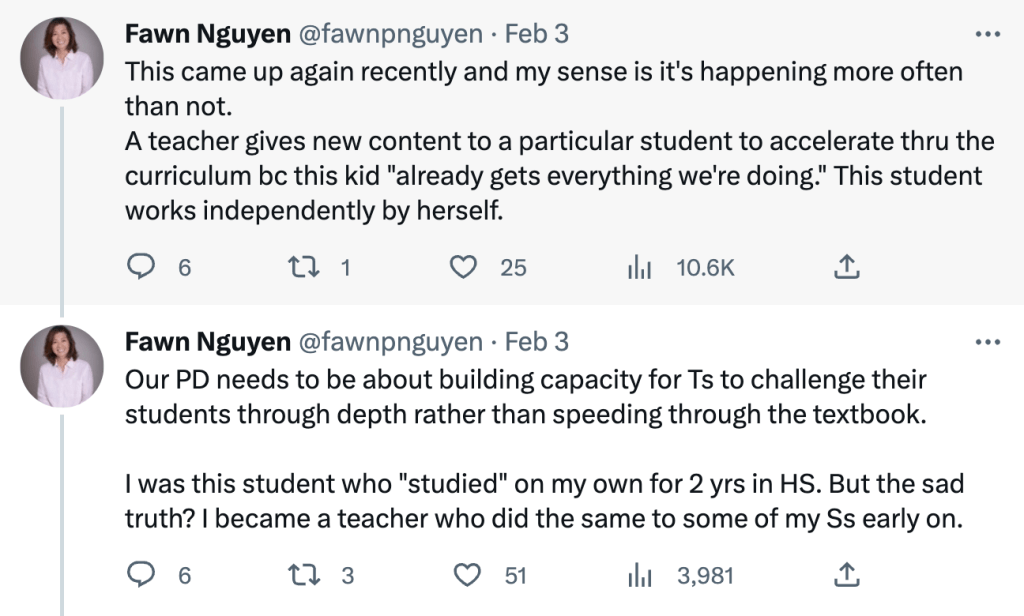Click the profile photo on the first tweet
1024x616 pixels.
tap(63, 58)
